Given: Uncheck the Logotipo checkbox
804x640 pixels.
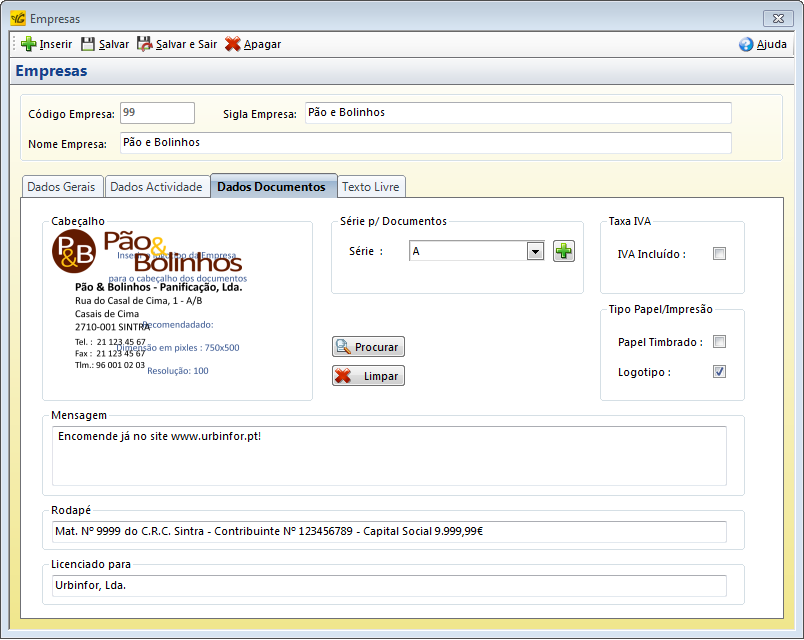Looking at the screenshot, I should [719, 372].
